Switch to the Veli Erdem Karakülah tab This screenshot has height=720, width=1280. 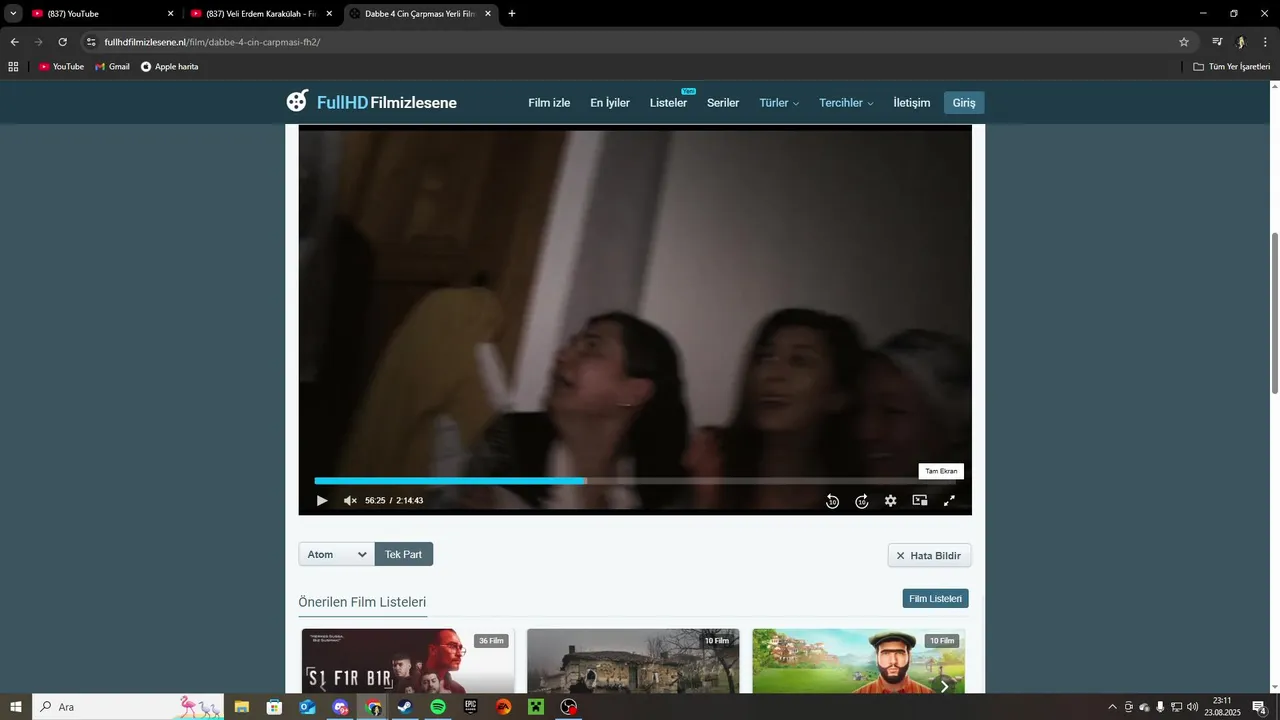[260, 14]
